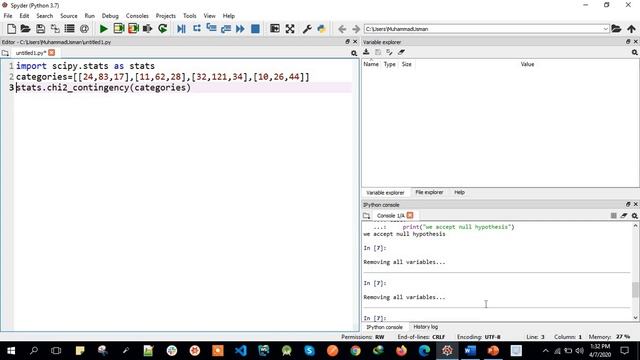Stop debugging with the blue square
Screen dimensions: 640x360
(x=256, y=29)
